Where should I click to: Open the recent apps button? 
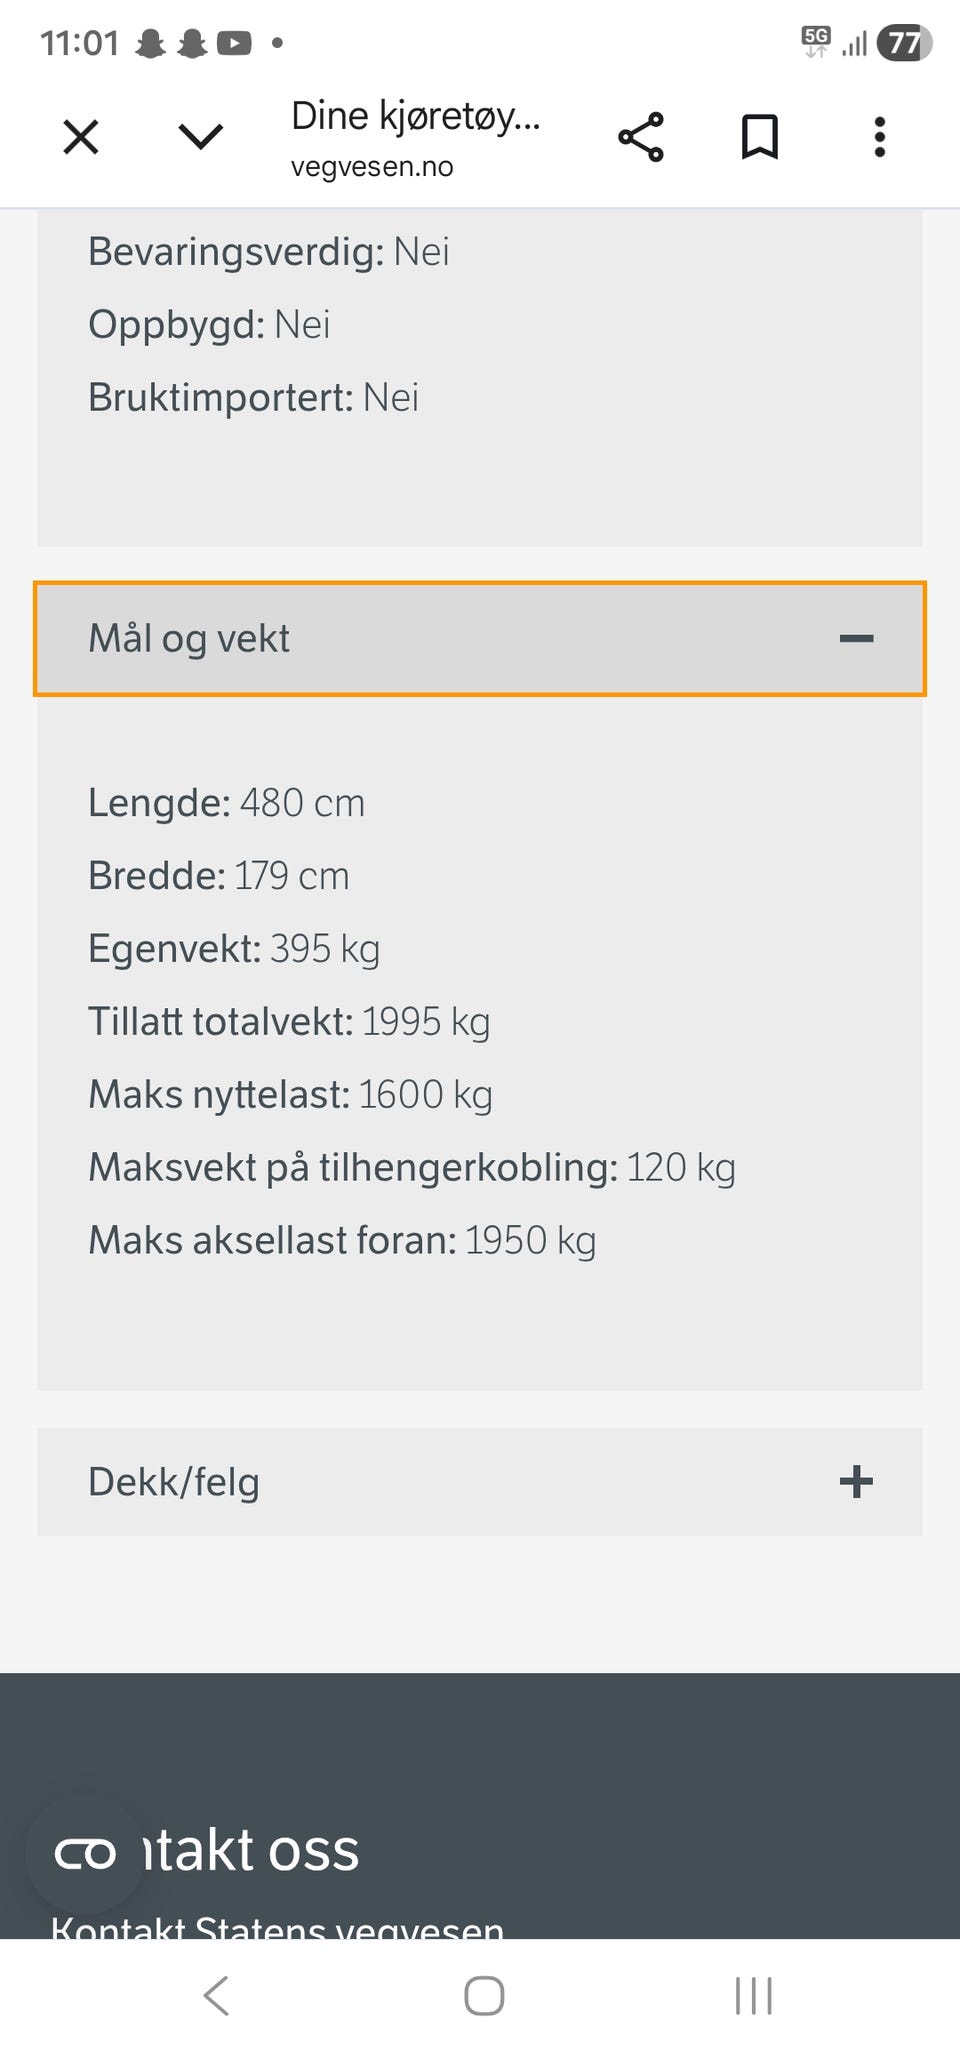point(753,1996)
